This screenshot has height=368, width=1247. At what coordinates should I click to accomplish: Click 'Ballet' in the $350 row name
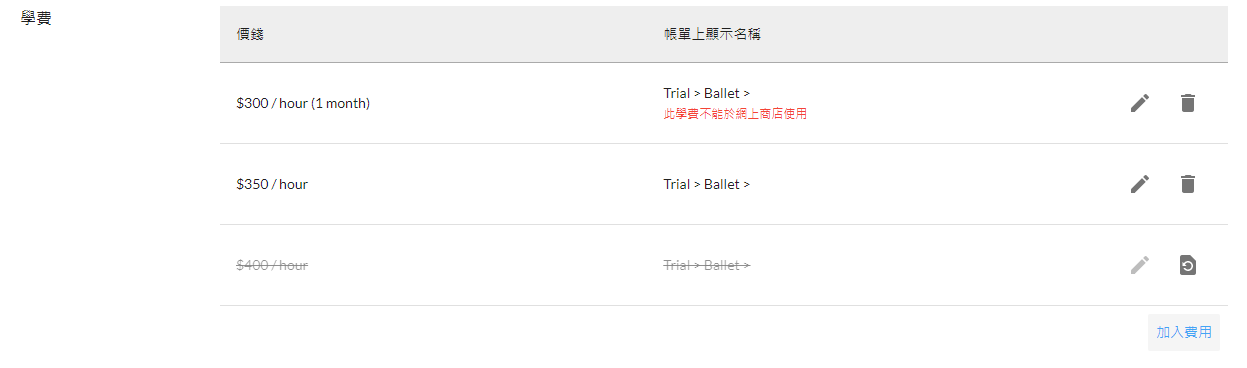(722, 184)
